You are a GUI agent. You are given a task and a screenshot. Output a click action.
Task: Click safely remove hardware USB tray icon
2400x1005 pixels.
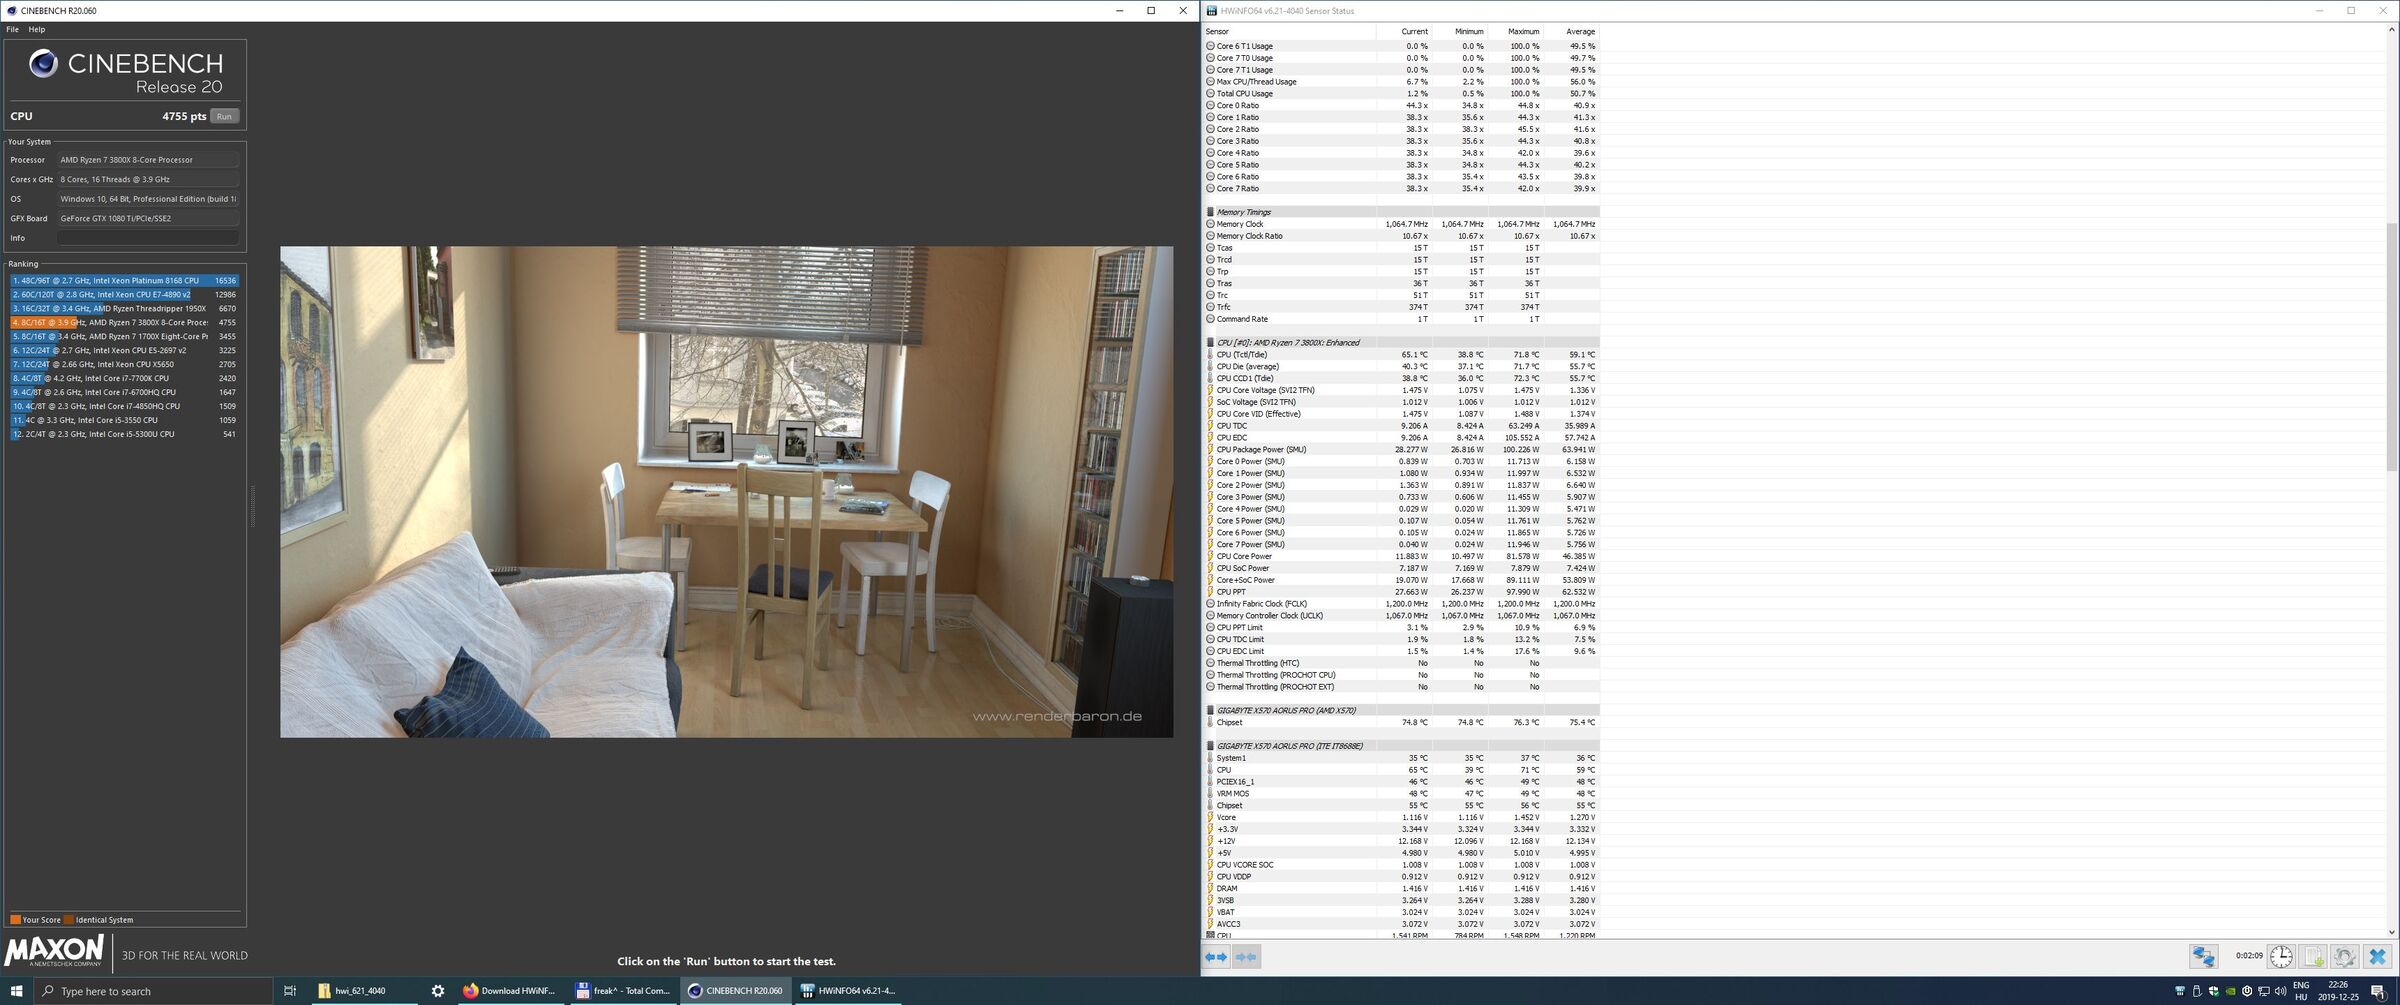pos(2197,991)
